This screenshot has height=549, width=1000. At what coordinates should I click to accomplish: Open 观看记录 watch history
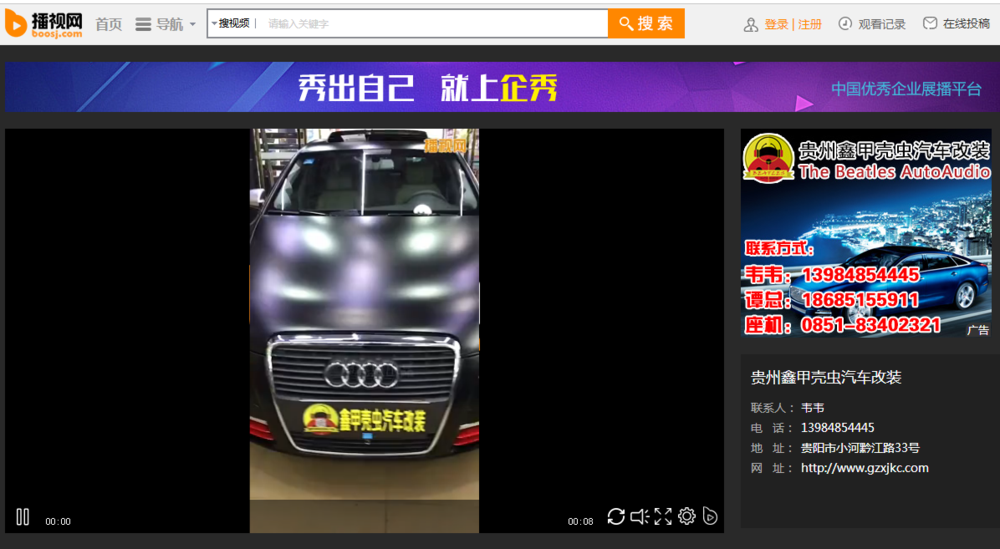(x=881, y=24)
